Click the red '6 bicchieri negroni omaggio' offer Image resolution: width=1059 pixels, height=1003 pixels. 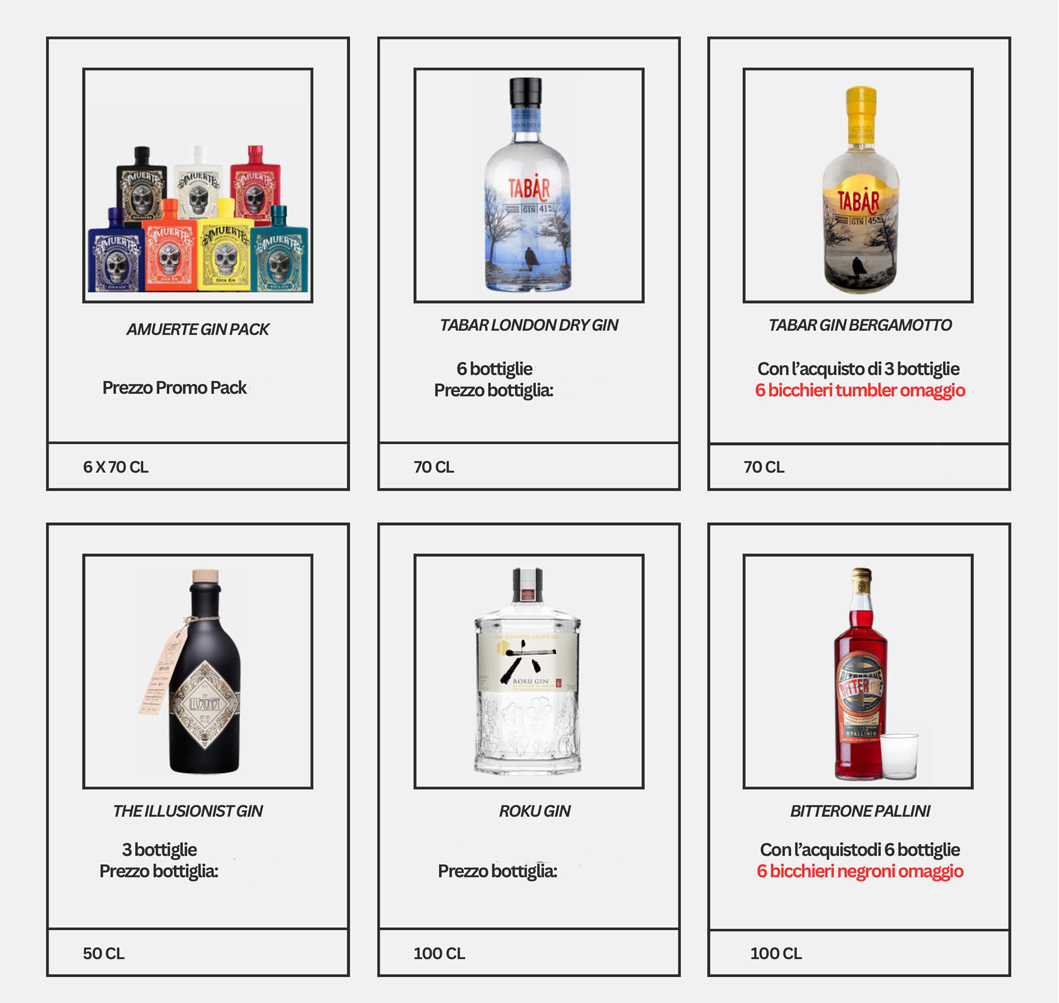coord(860,871)
